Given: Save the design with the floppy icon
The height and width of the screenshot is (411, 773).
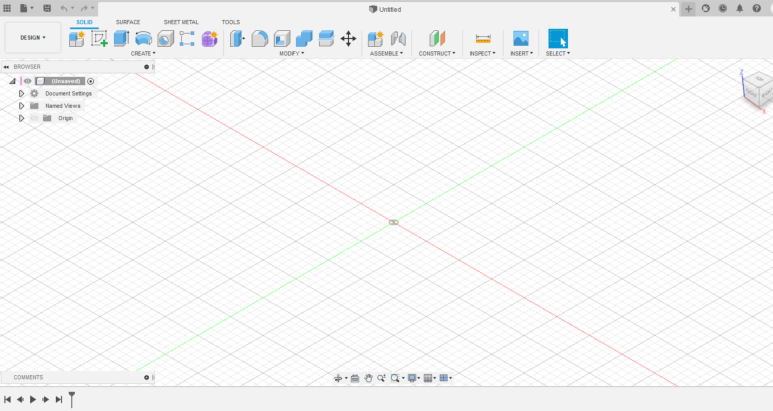Looking at the screenshot, I should pyautogui.click(x=47, y=8).
